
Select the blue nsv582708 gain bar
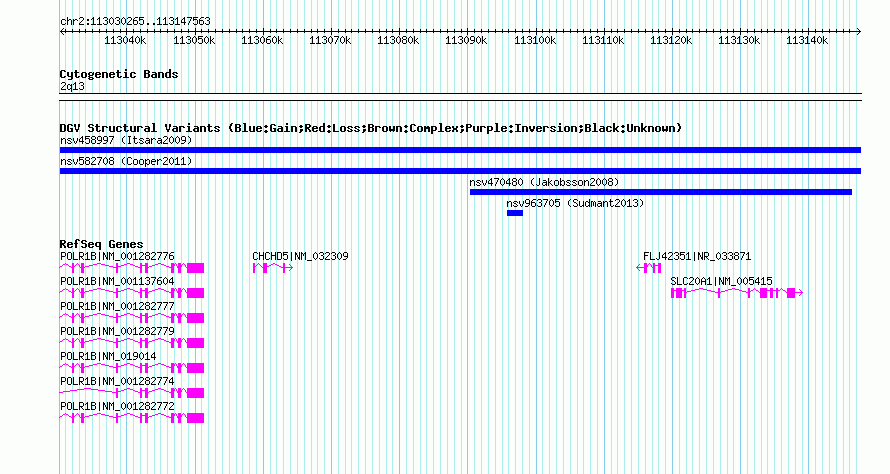pos(460,171)
